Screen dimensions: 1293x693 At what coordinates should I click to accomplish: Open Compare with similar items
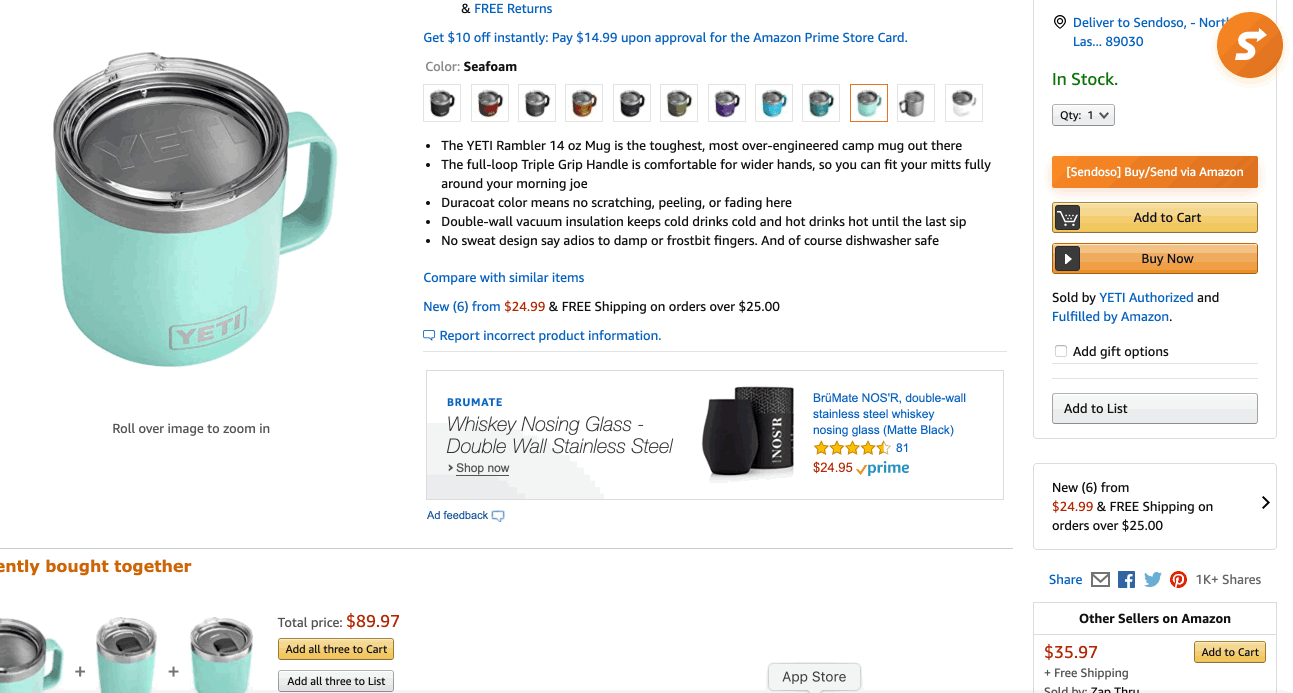[503, 277]
